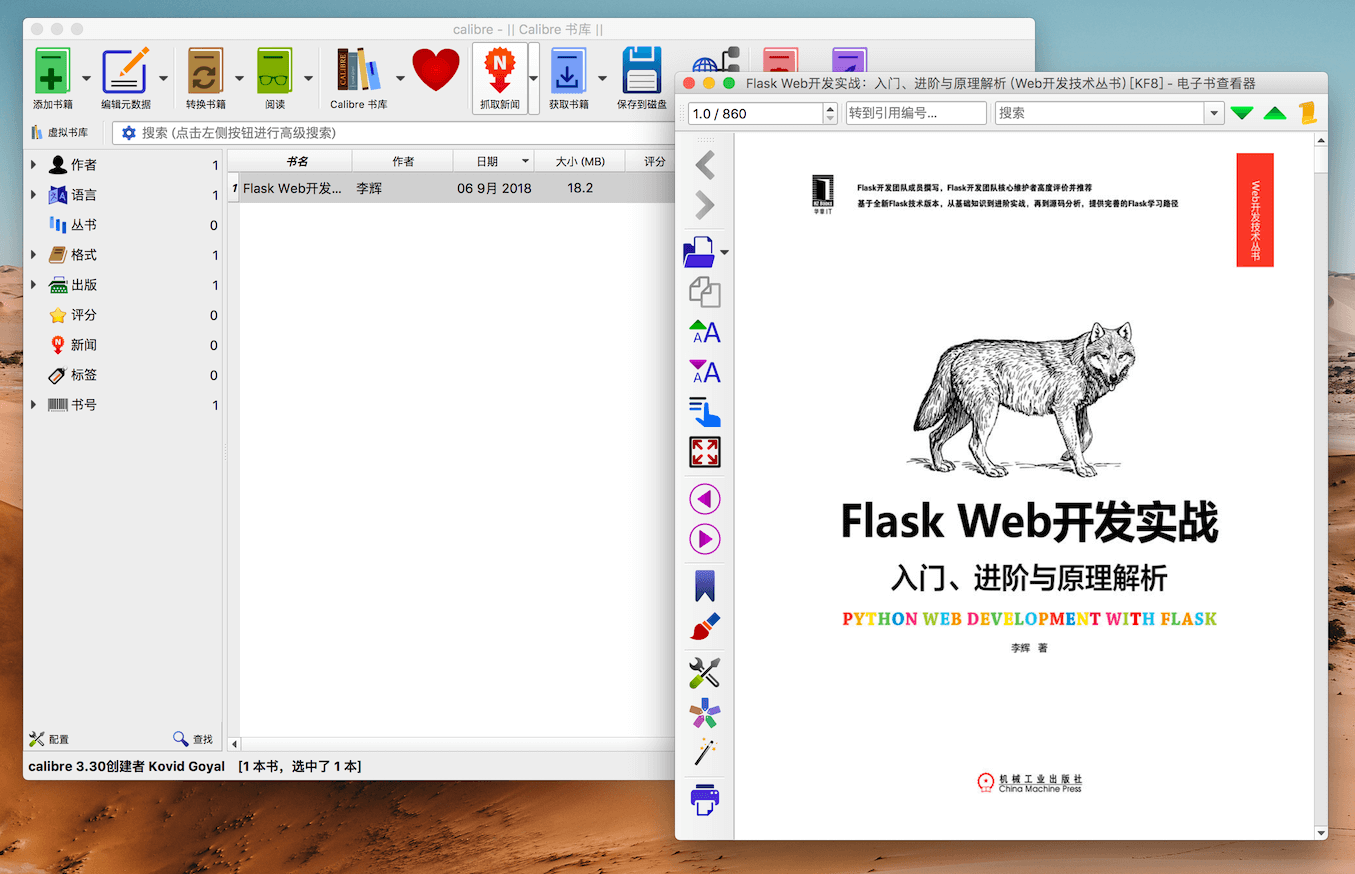The width and height of the screenshot is (1355, 874).
Task: Click the red heart donate icon
Action: [436, 71]
